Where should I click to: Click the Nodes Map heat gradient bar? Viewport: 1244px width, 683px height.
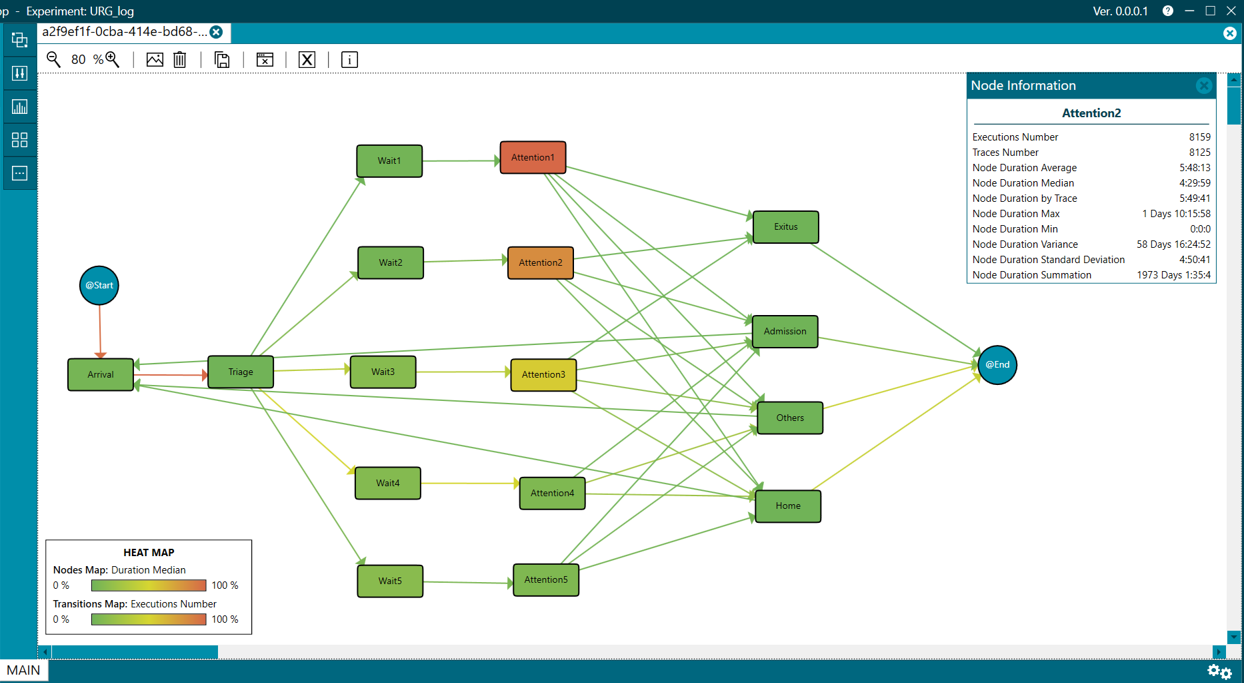click(x=148, y=586)
